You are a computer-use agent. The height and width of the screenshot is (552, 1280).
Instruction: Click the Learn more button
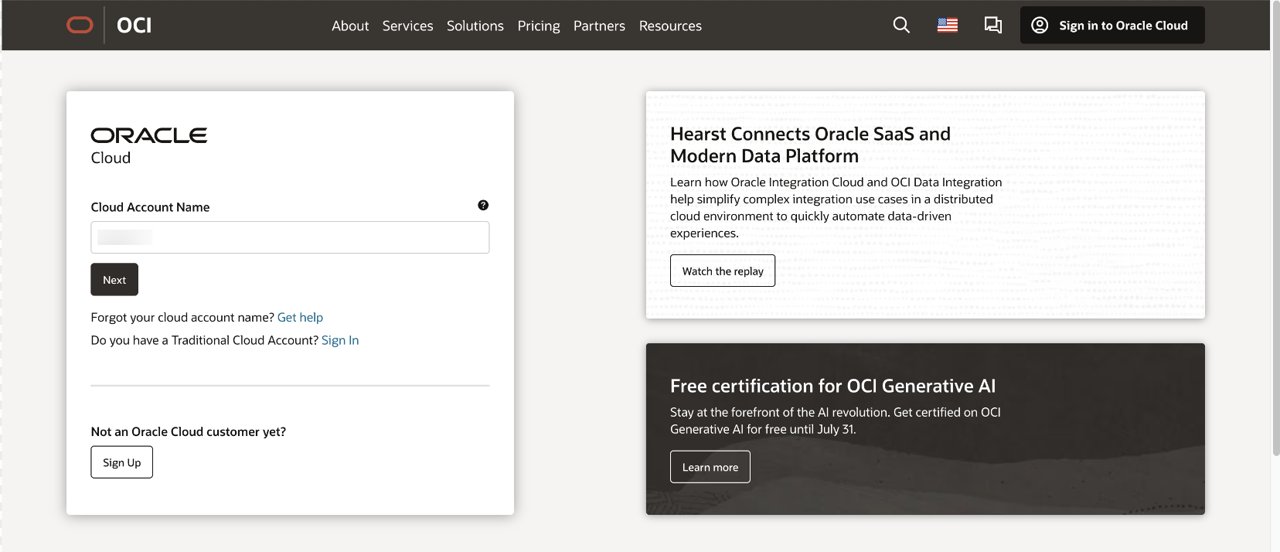[710, 467]
